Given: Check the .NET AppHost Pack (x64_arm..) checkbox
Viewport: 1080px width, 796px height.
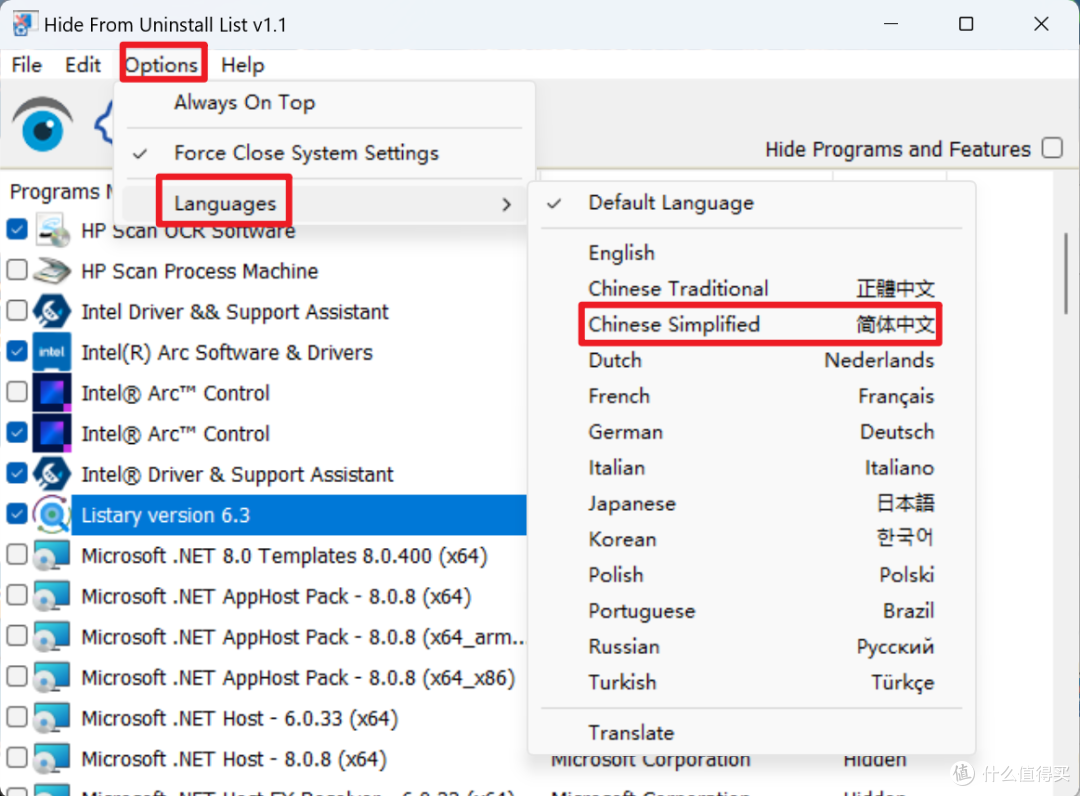Looking at the screenshot, I should 17,635.
